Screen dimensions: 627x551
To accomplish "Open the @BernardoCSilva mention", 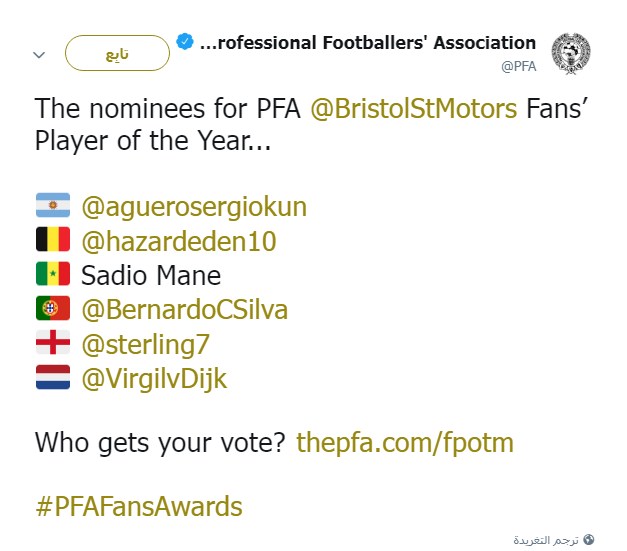I will pyautogui.click(x=184, y=310).
